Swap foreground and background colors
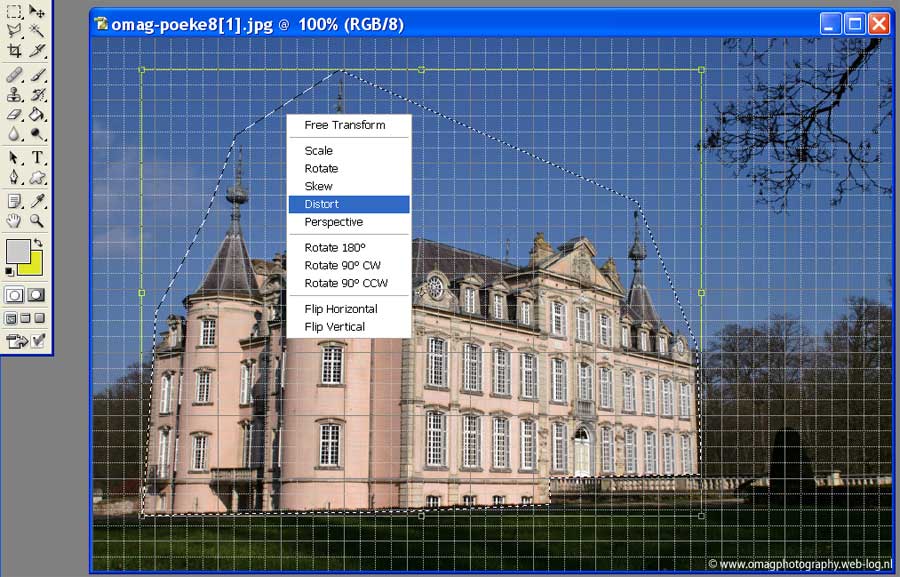The width and height of the screenshot is (900, 577). [38, 243]
